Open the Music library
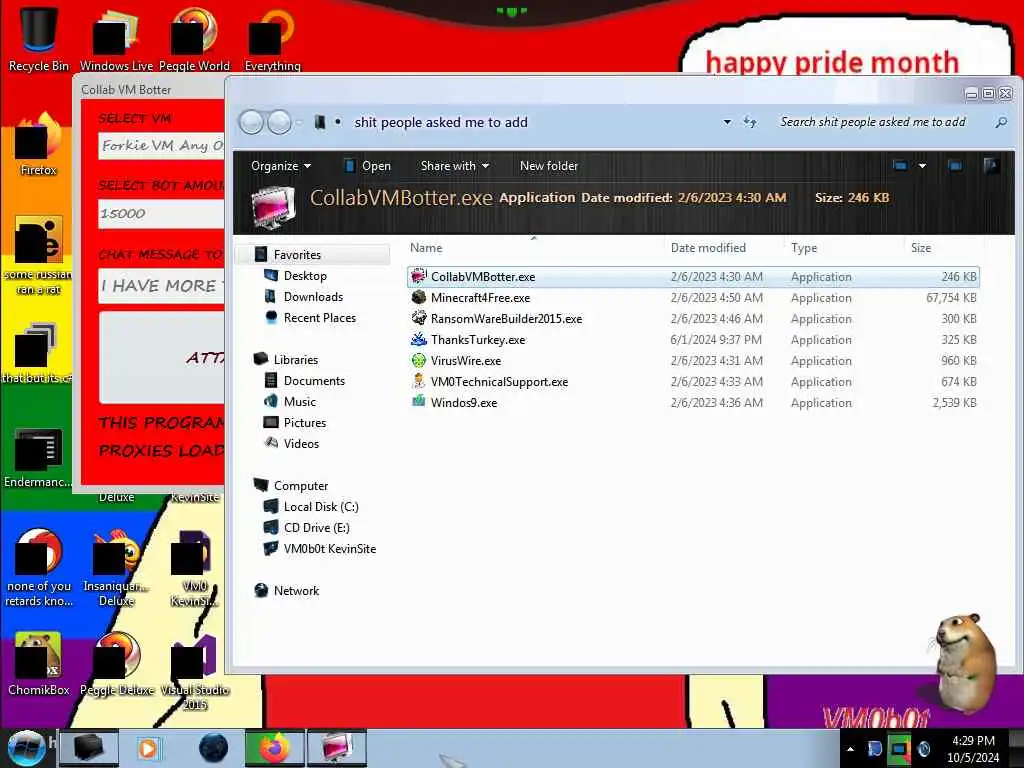 (x=300, y=402)
